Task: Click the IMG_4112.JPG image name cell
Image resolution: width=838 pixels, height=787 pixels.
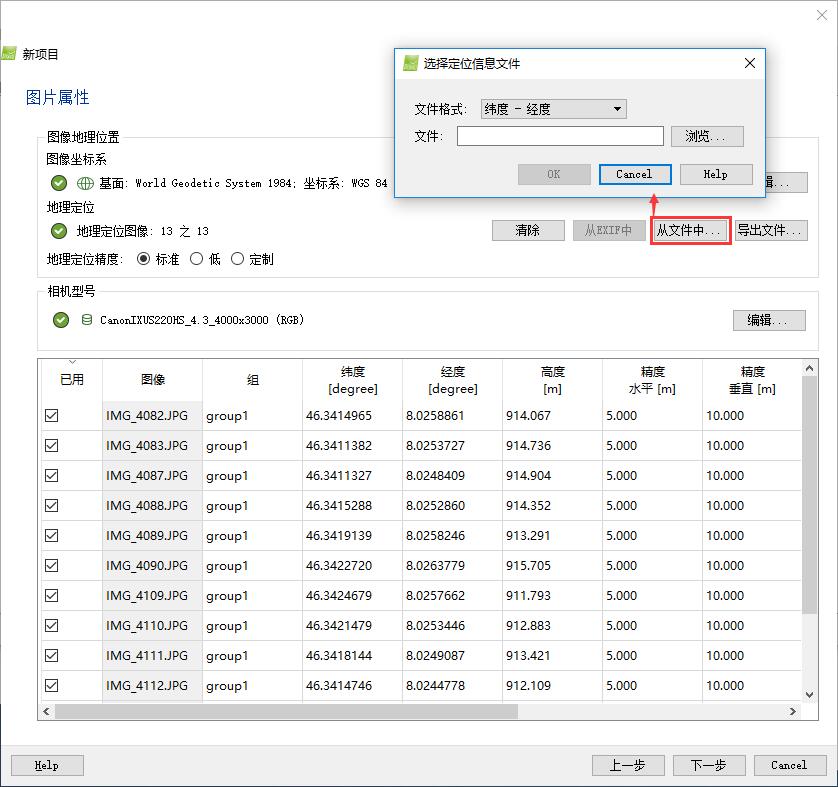Action: coord(152,685)
